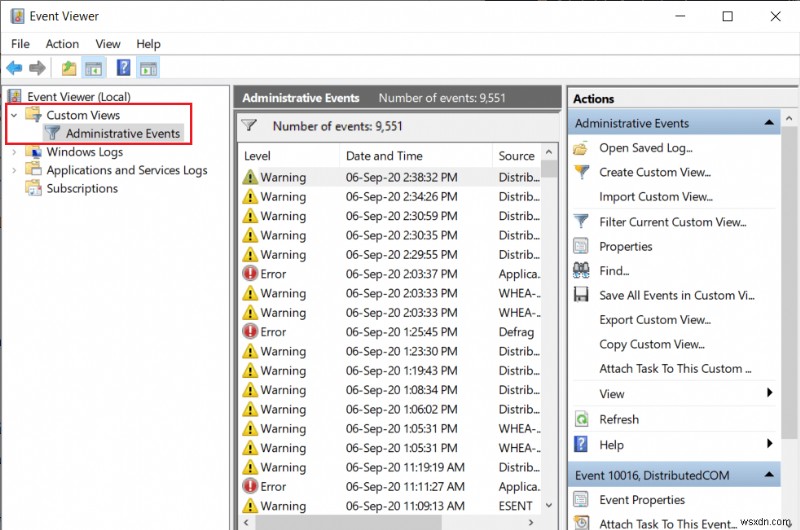Click the Create Custom View funnel icon
This screenshot has height=530, width=800.
(x=581, y=172)
